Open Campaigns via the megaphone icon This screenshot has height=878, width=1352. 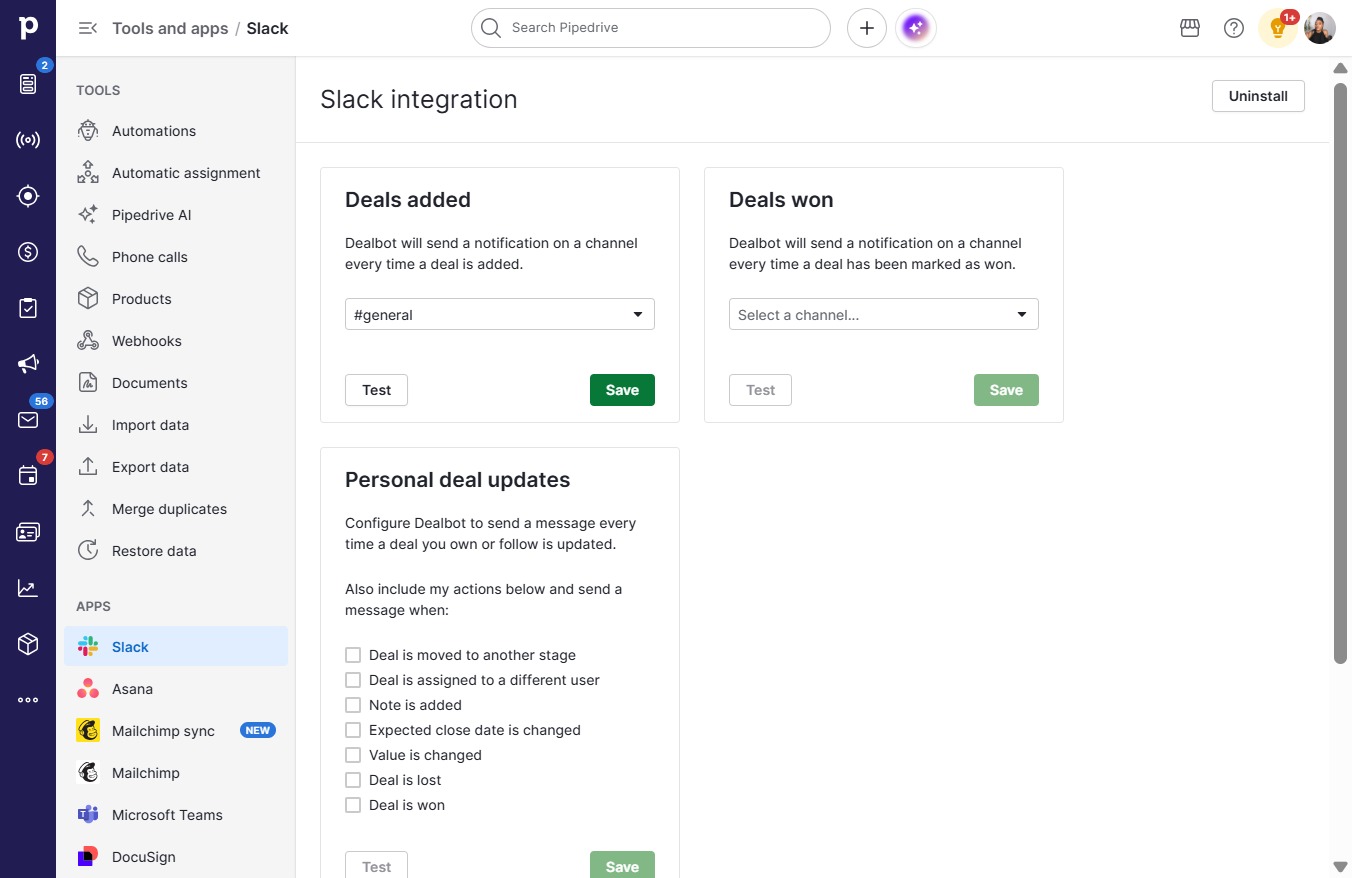pyautogui.click(x=28, y=364)
